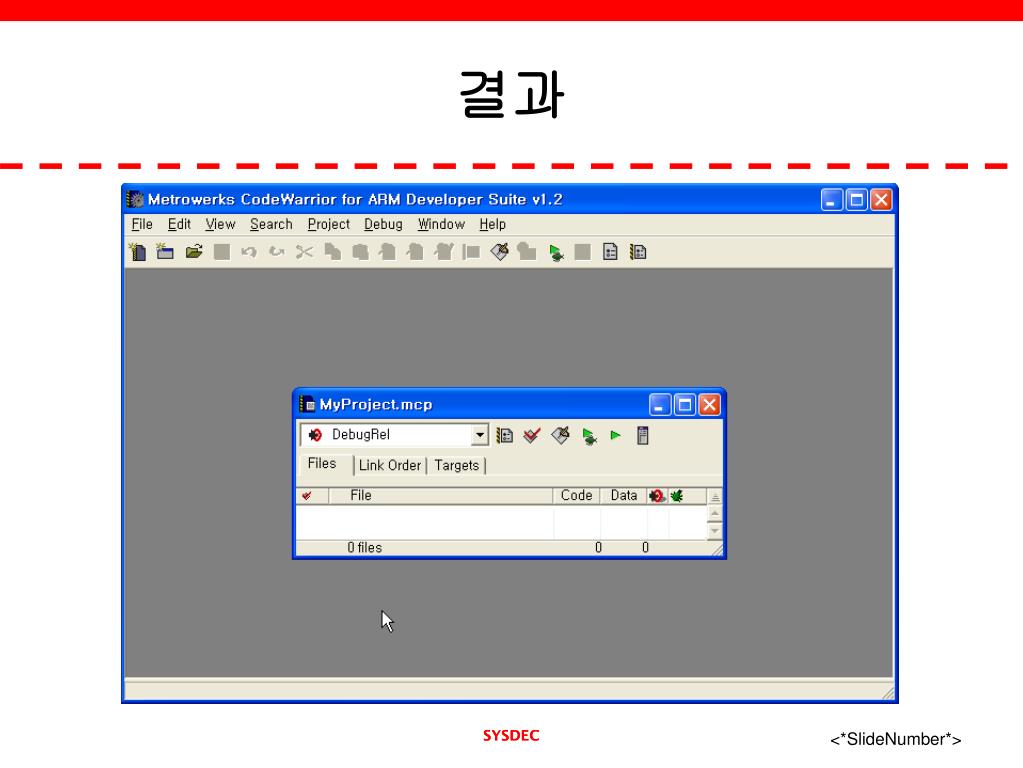This screenshot has height=768, width=1023.
Task: Click the file list scroll down arrow
Action: click(715, 530)
